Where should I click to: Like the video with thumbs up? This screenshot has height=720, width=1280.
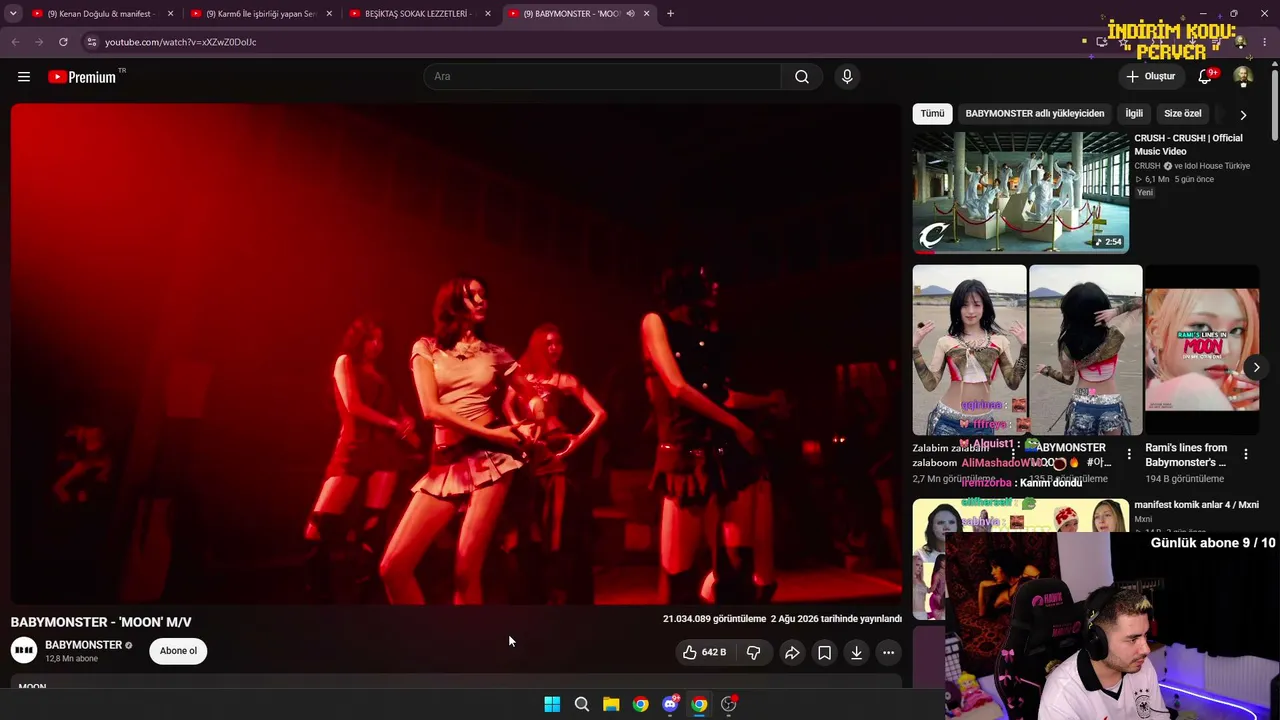click(x=705, y=653)
